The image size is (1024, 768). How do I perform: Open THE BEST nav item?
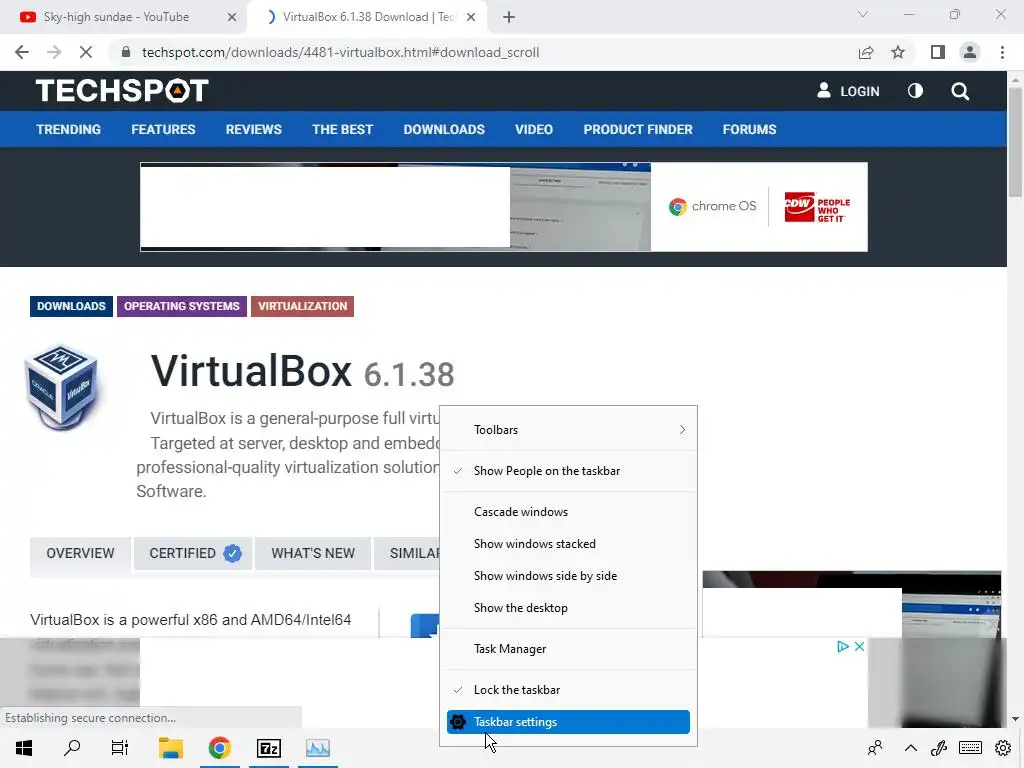click(342, 129)
